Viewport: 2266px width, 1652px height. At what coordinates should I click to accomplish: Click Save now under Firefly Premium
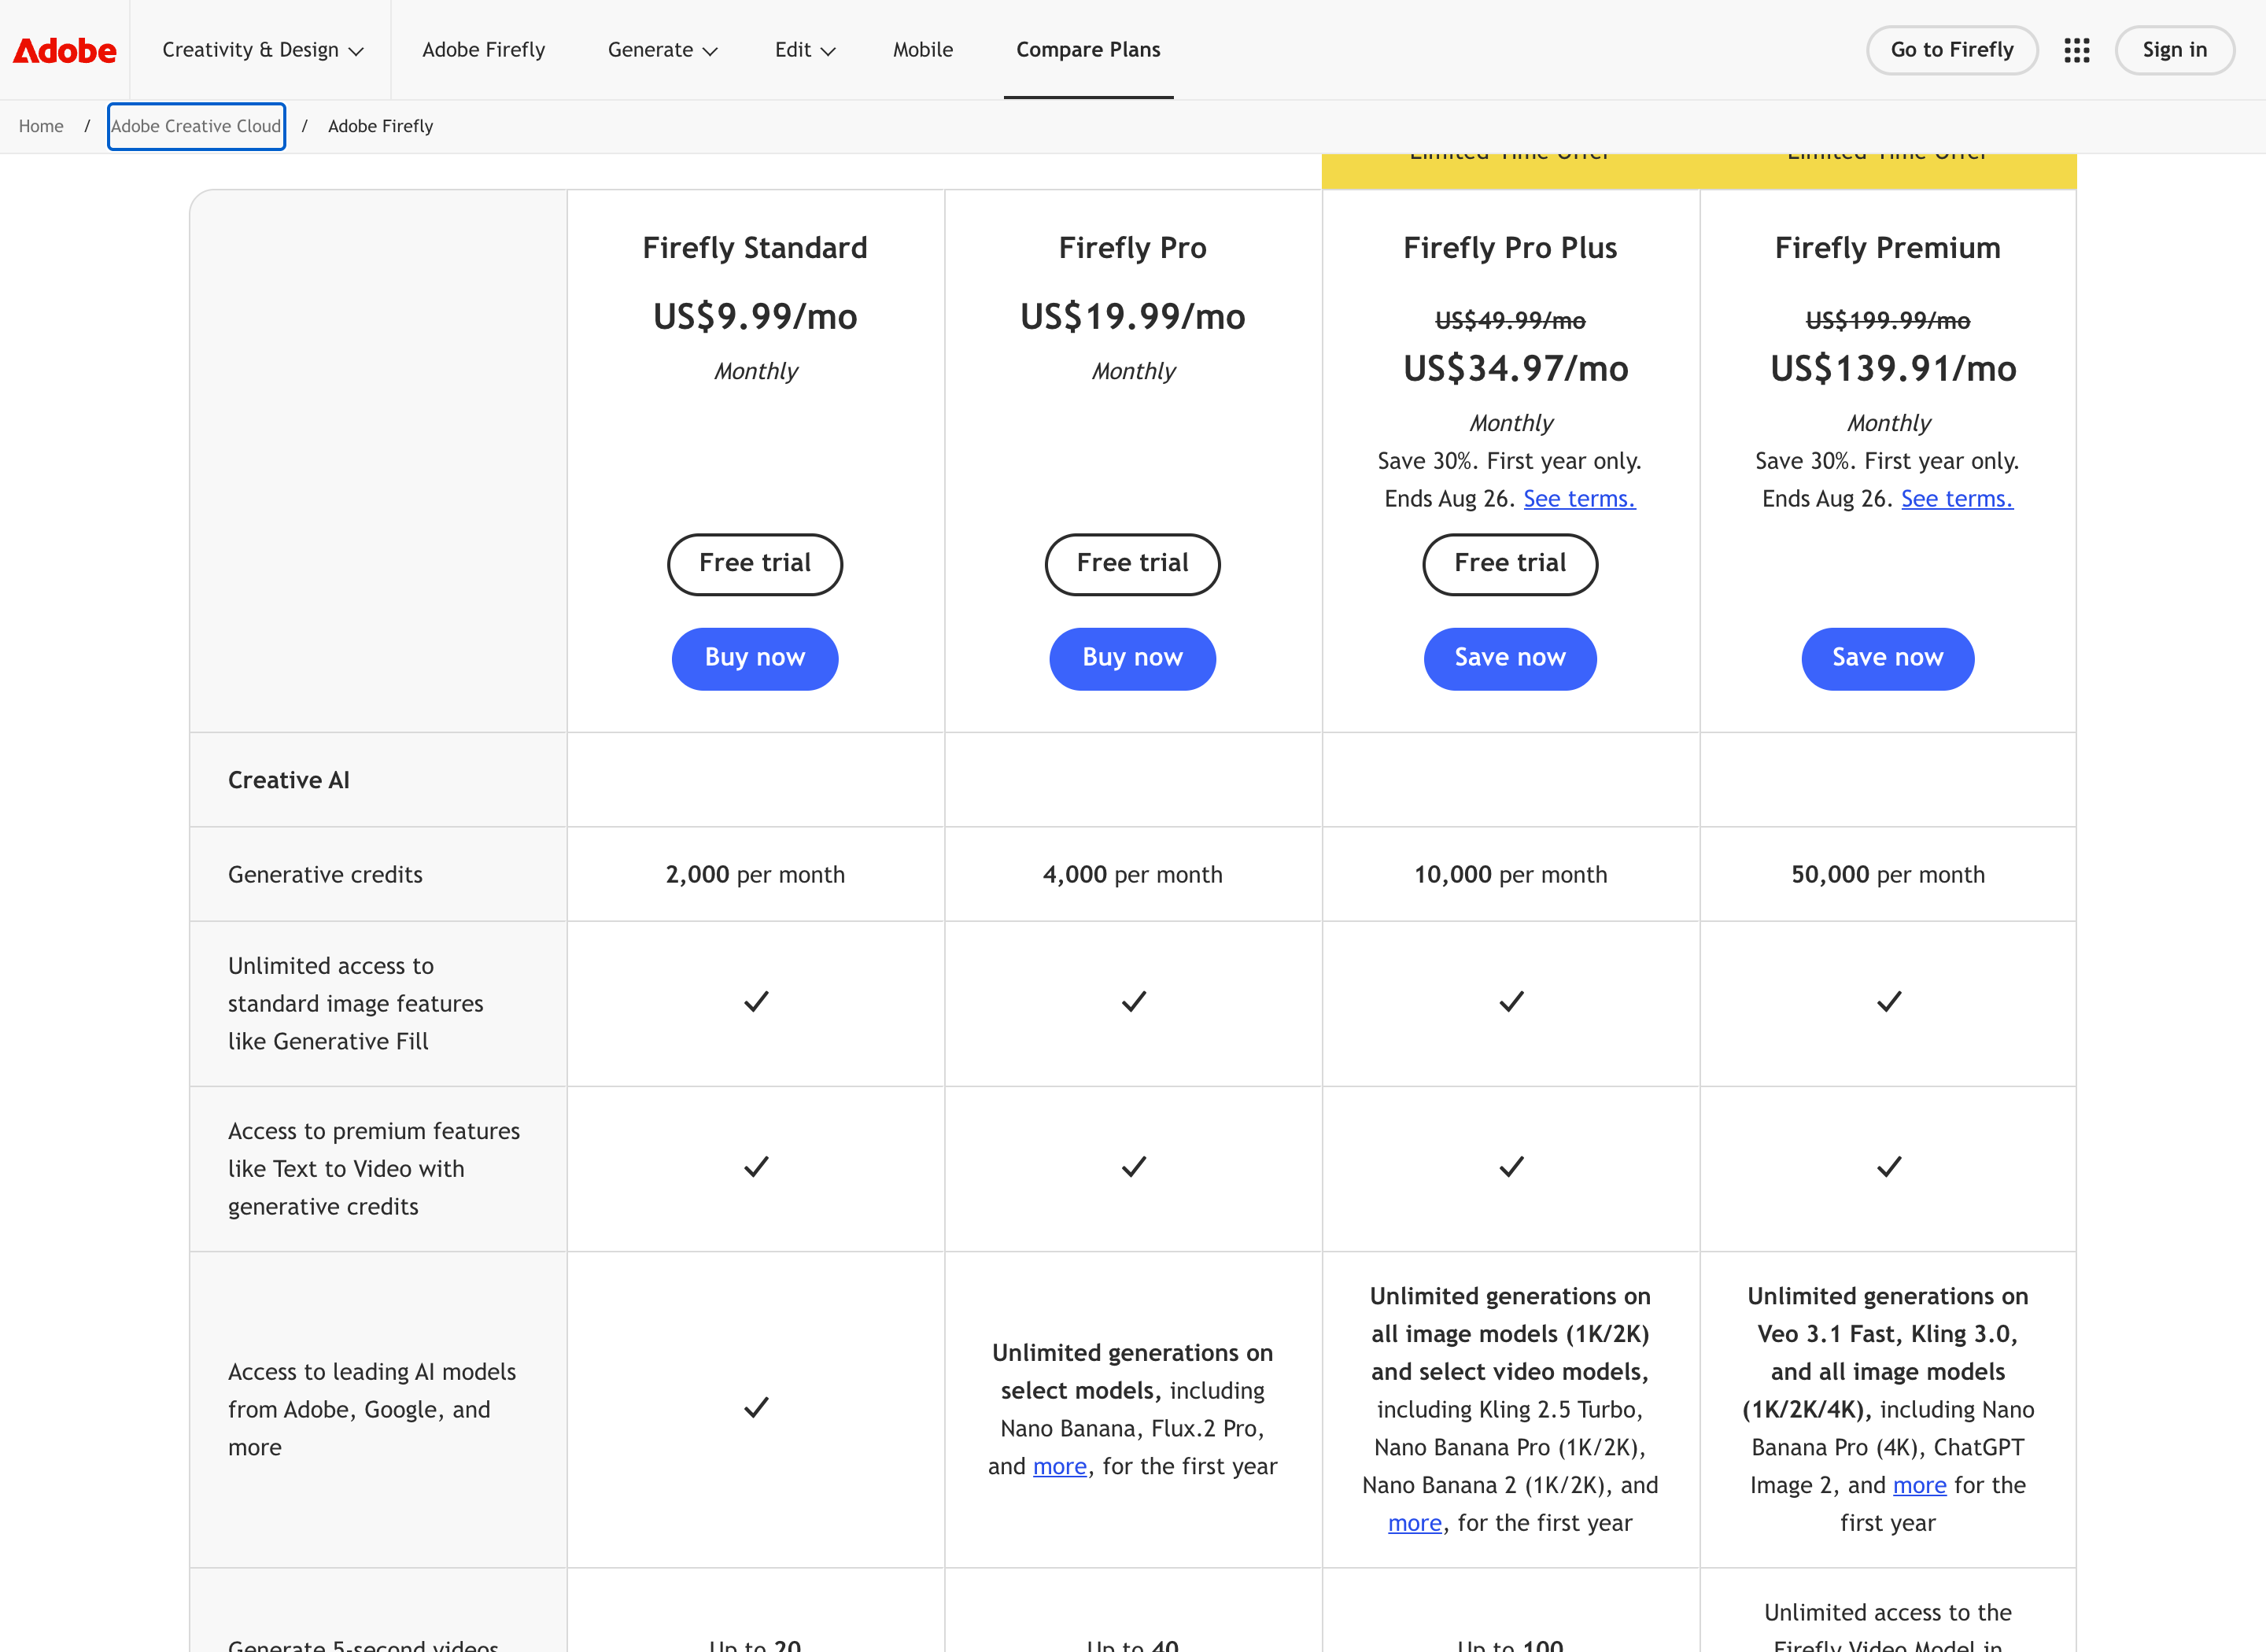pyautogui.click(x=1888, y=658)
